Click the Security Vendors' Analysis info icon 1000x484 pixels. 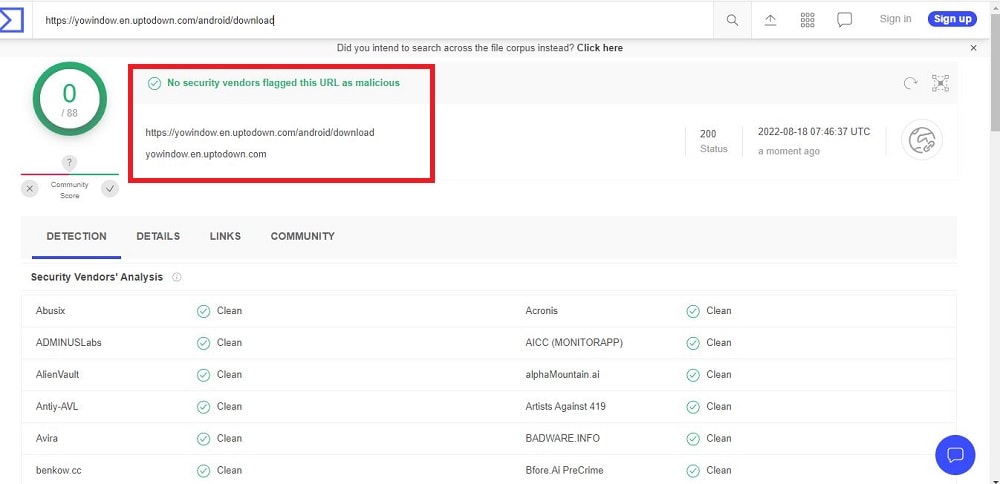[177, 277]
